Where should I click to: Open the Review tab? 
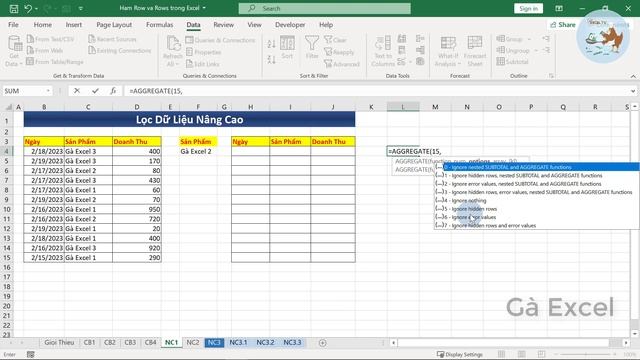click(x=223, y=24)
